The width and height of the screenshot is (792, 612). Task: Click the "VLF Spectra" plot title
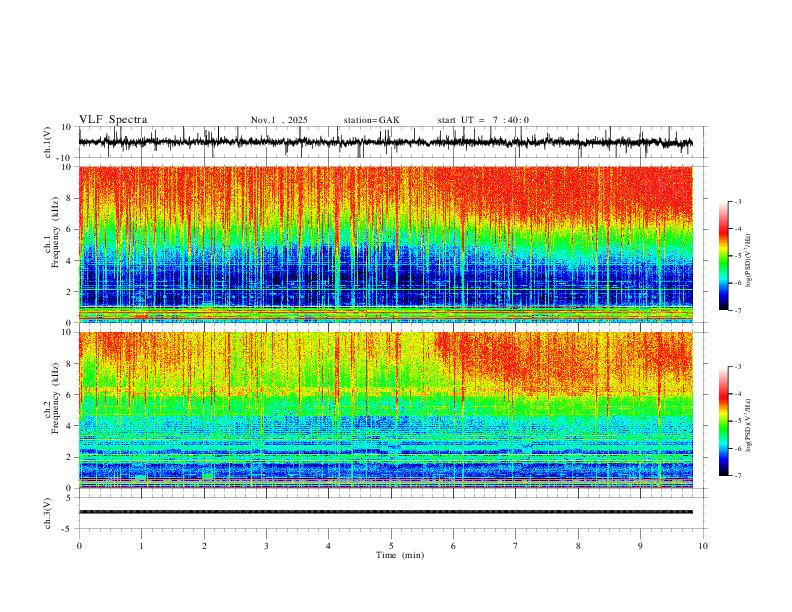(113, 120)
